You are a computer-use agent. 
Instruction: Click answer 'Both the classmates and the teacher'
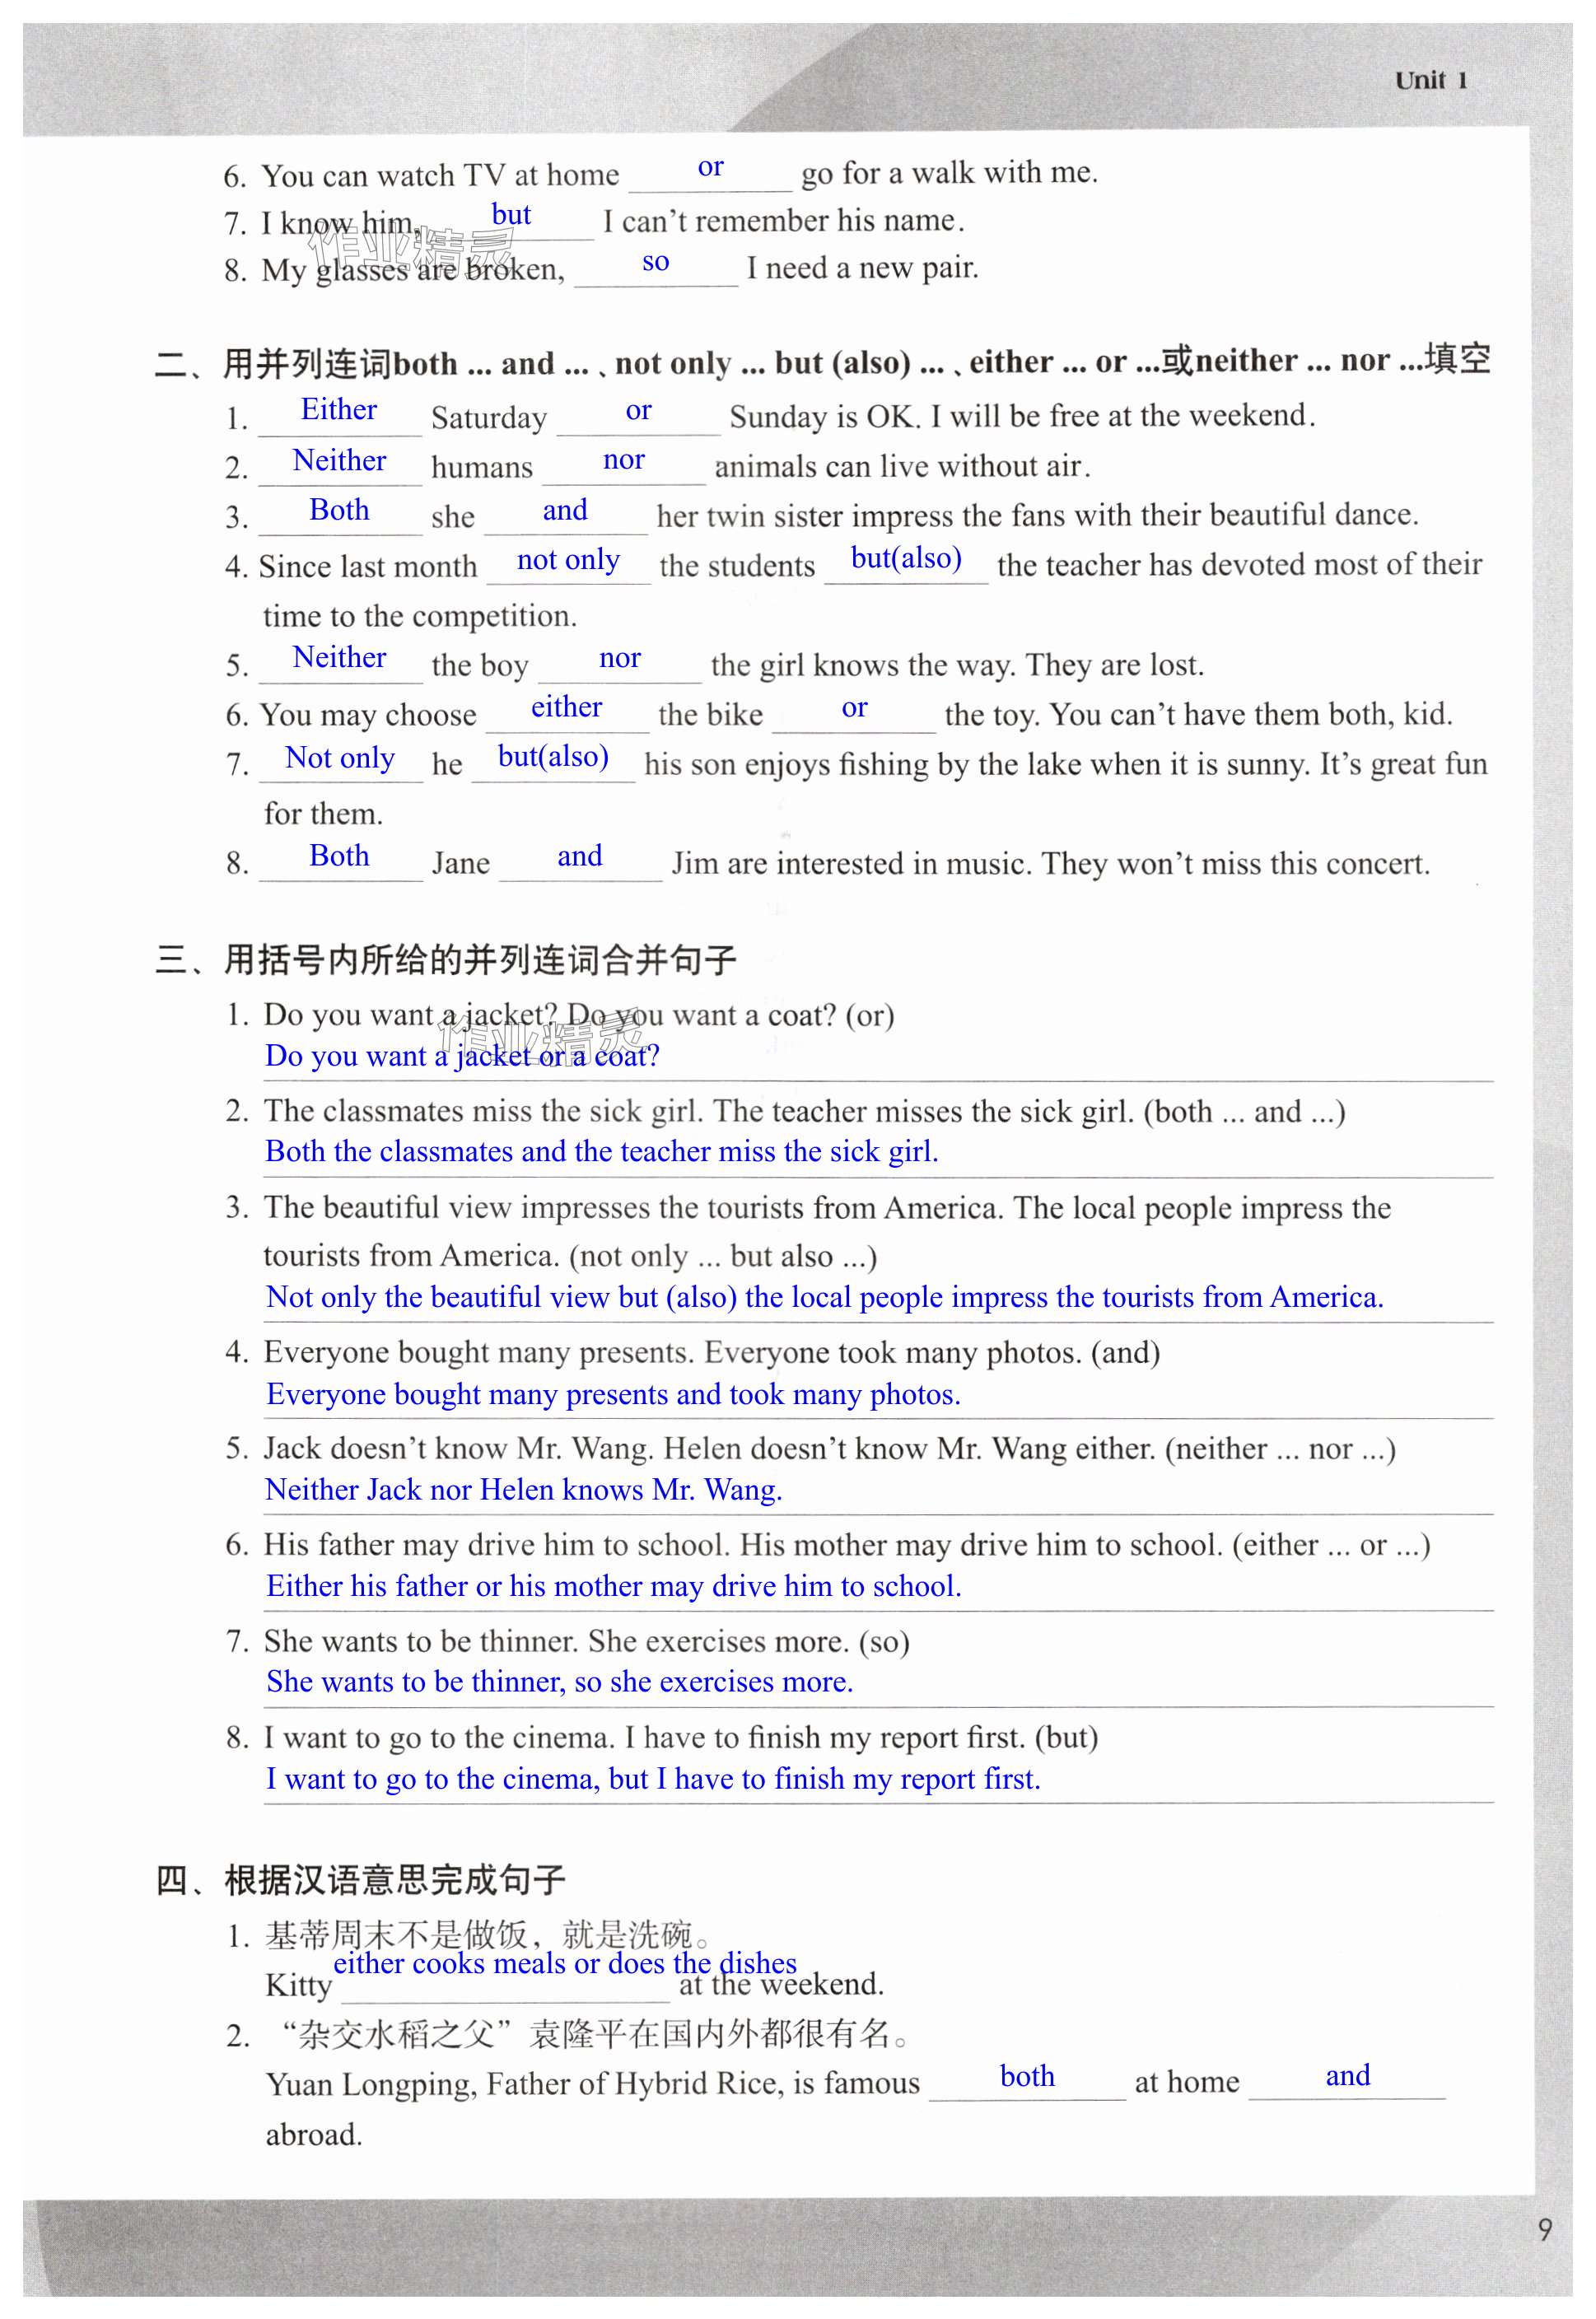click(x=602, y=1152)
